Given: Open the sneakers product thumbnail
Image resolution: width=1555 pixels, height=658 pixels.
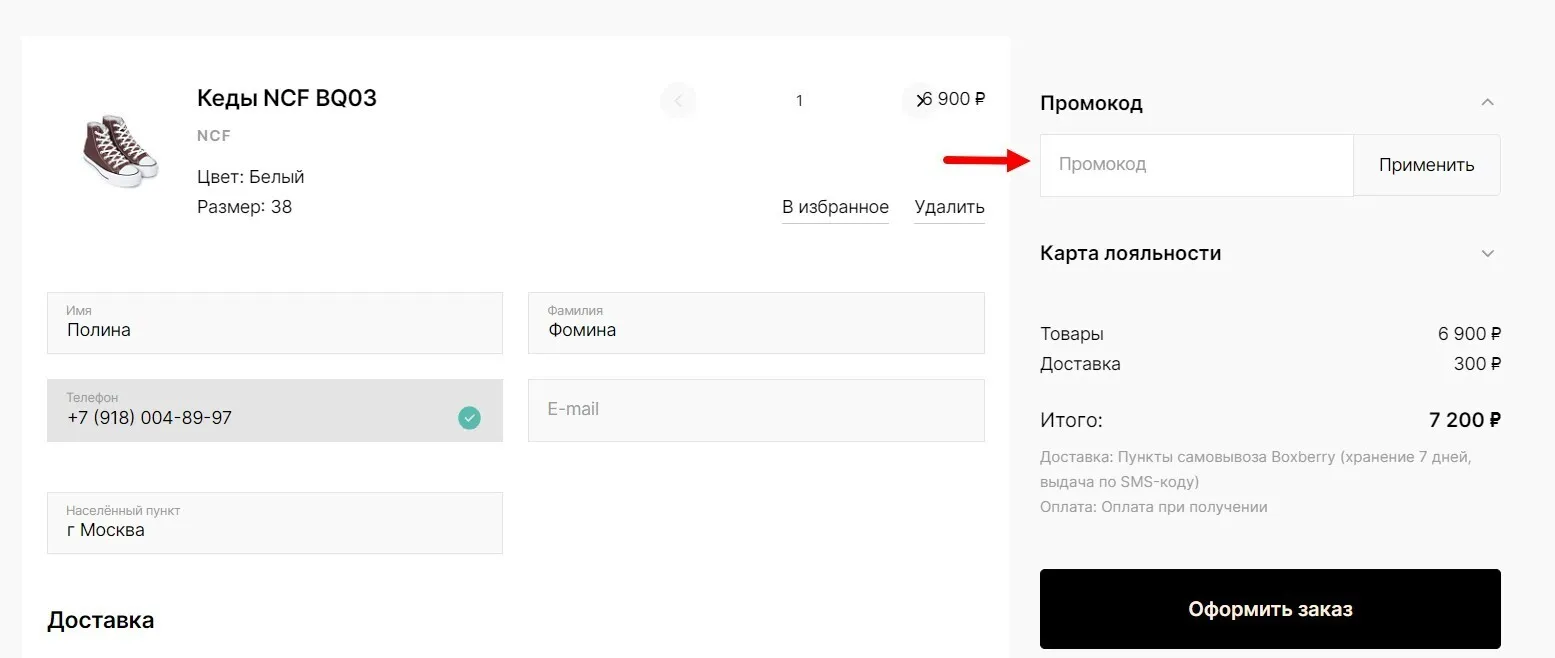Looking at the screenshot, I should (119, 151).
